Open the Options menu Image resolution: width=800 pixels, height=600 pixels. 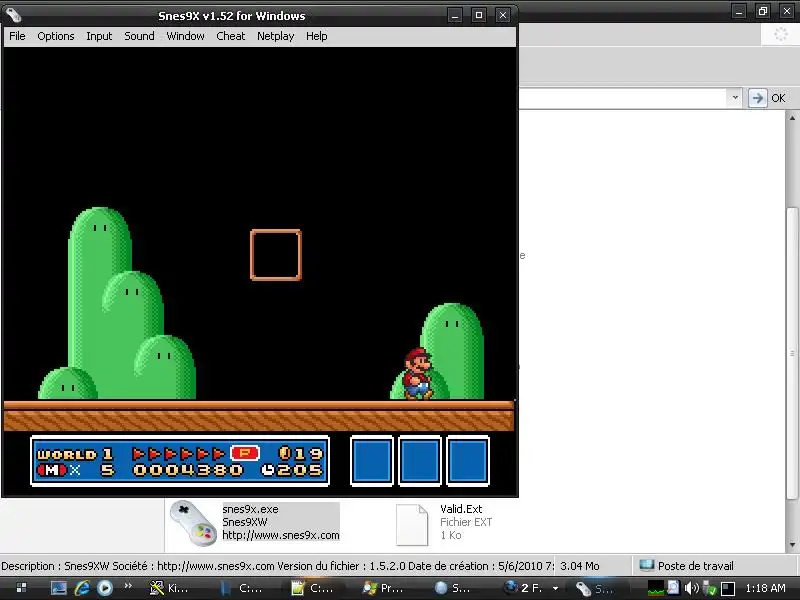pyautogui.click(x=56, y=36)
